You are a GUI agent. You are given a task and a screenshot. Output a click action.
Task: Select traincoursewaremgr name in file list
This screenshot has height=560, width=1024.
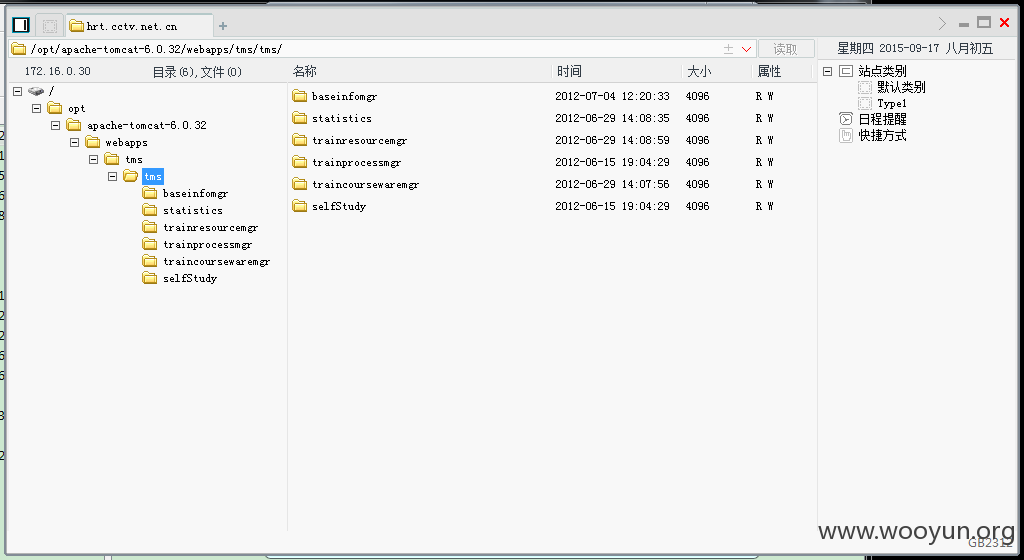click(365, 184)
